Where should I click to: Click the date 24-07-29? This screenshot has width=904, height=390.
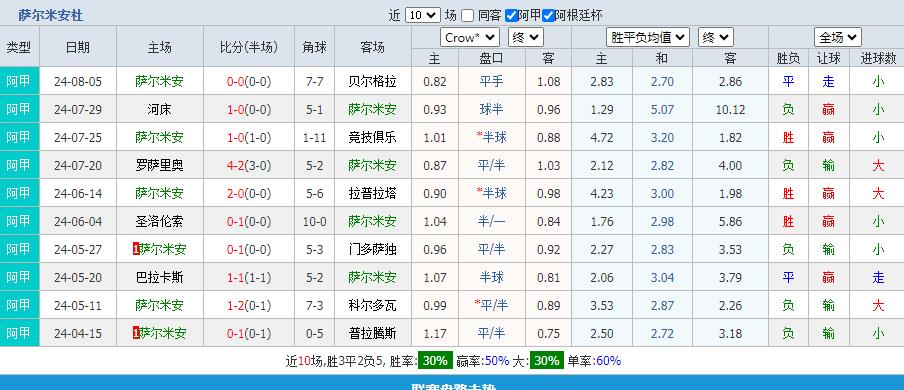coord(77,109)
